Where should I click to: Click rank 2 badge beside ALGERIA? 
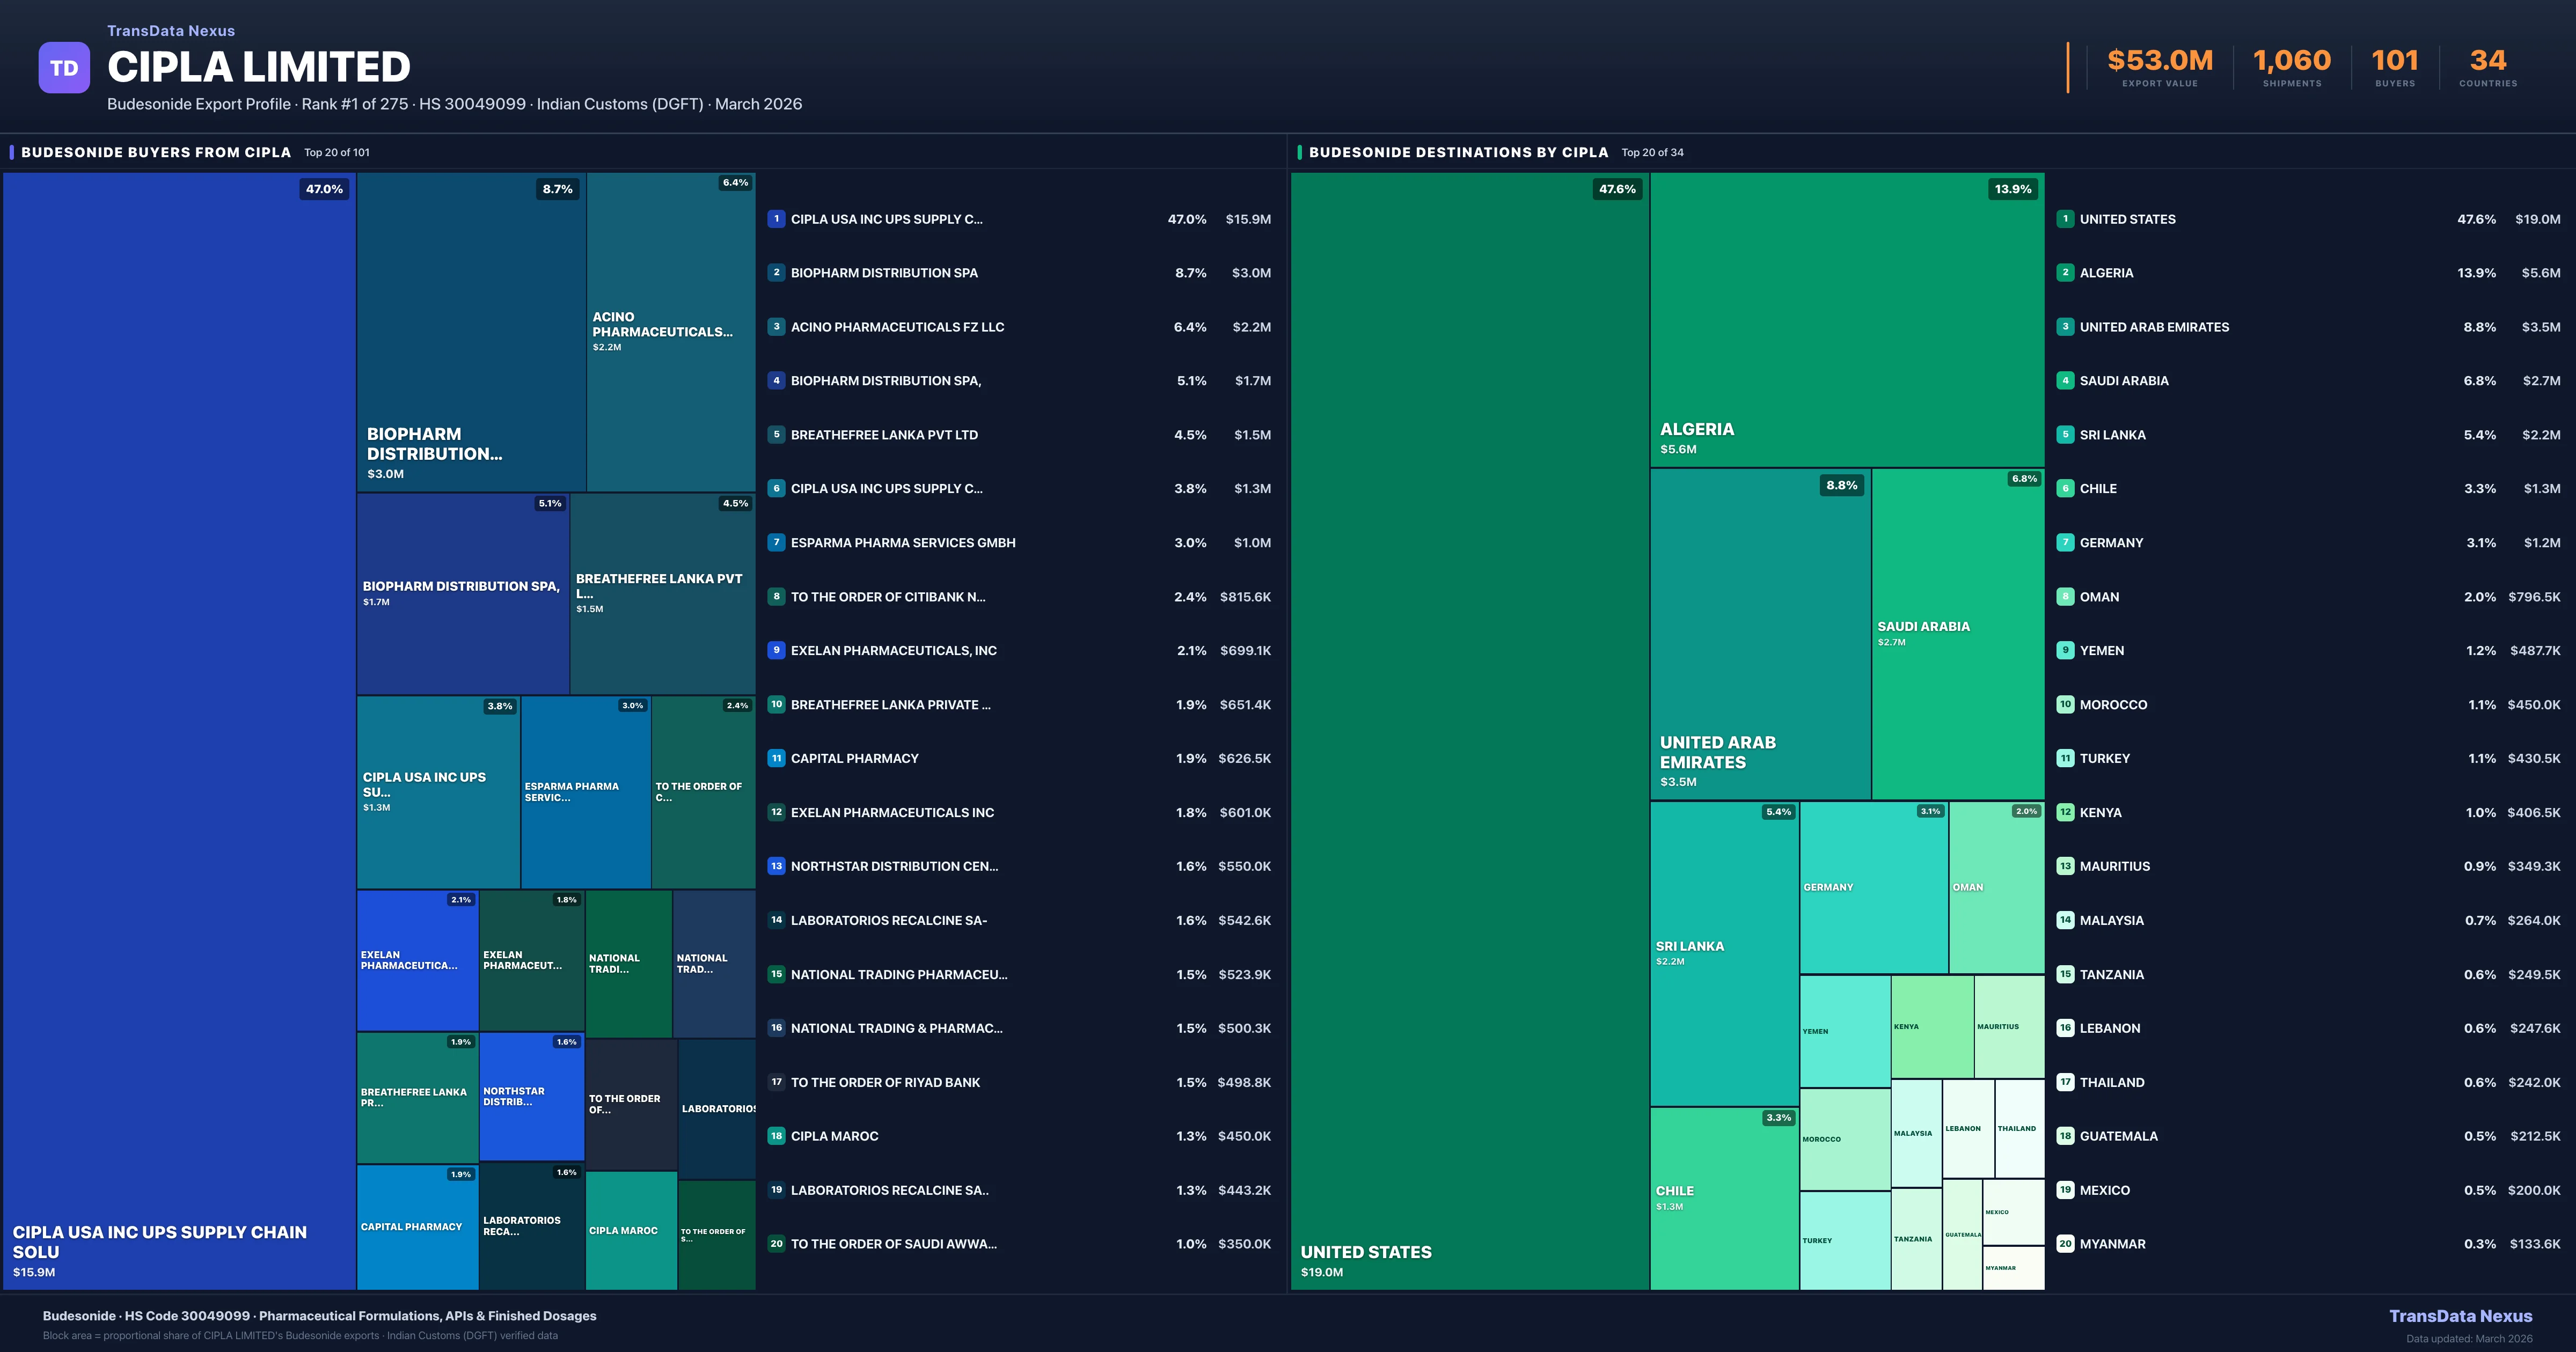coord(2065,273)
